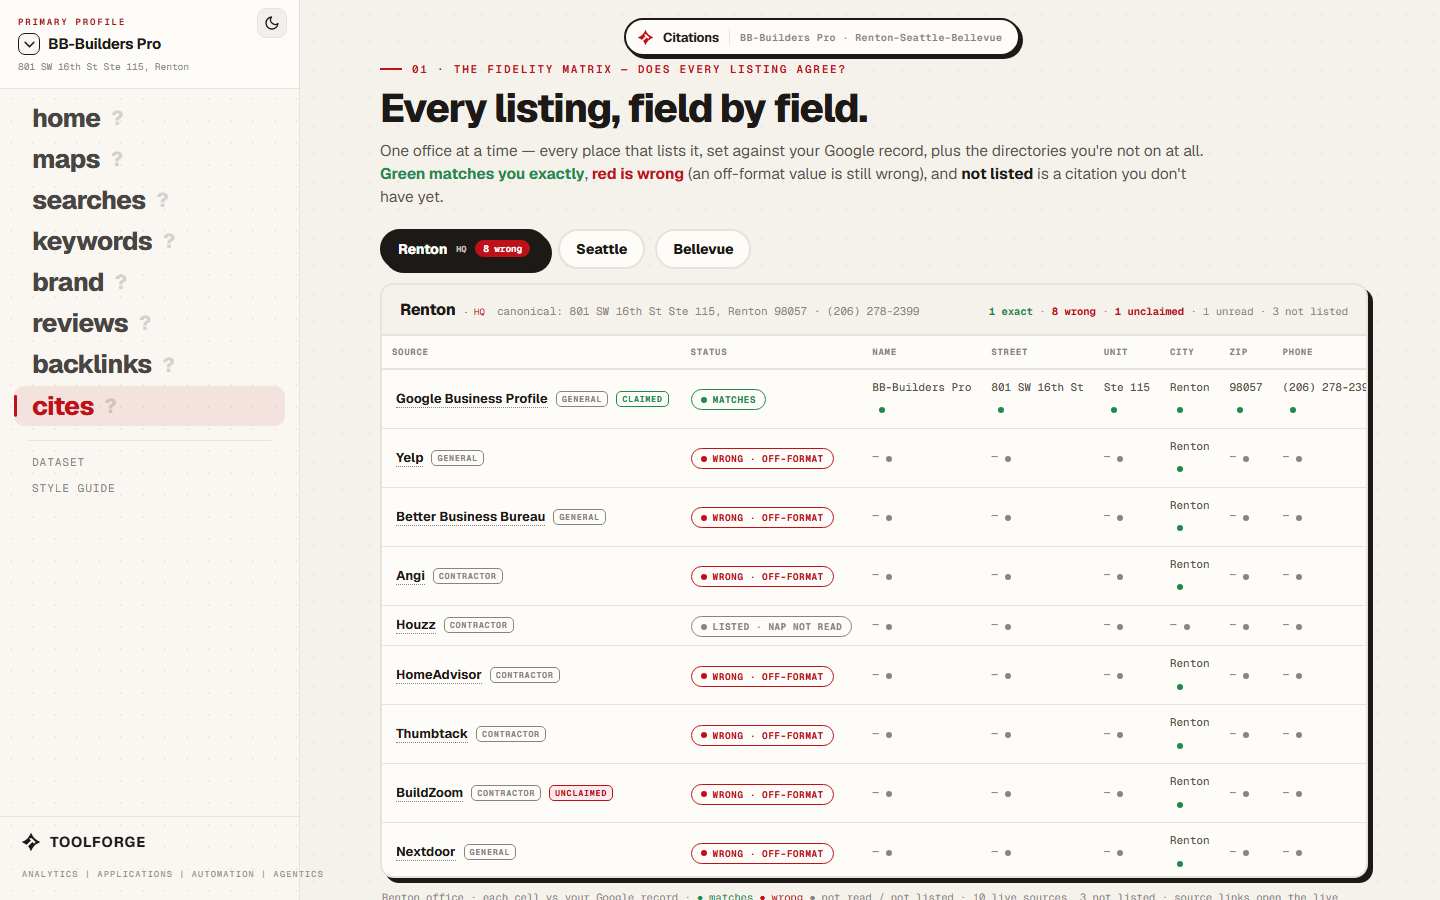
Task: Click the help icon beside reviews
Action: click(145, 323)
